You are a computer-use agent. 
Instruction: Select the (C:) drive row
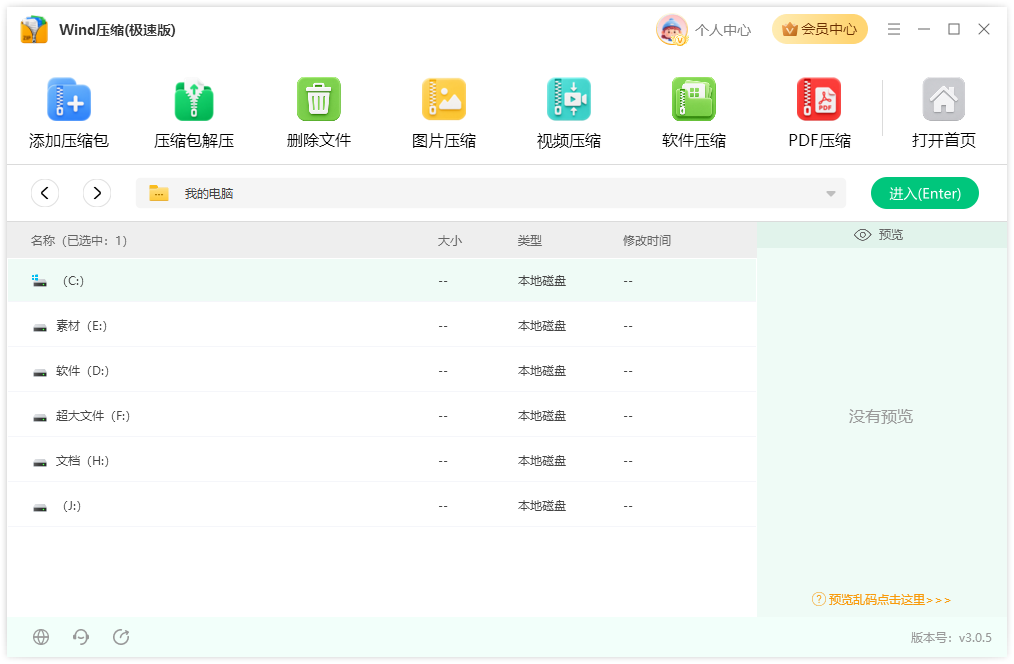pos(382,281)
